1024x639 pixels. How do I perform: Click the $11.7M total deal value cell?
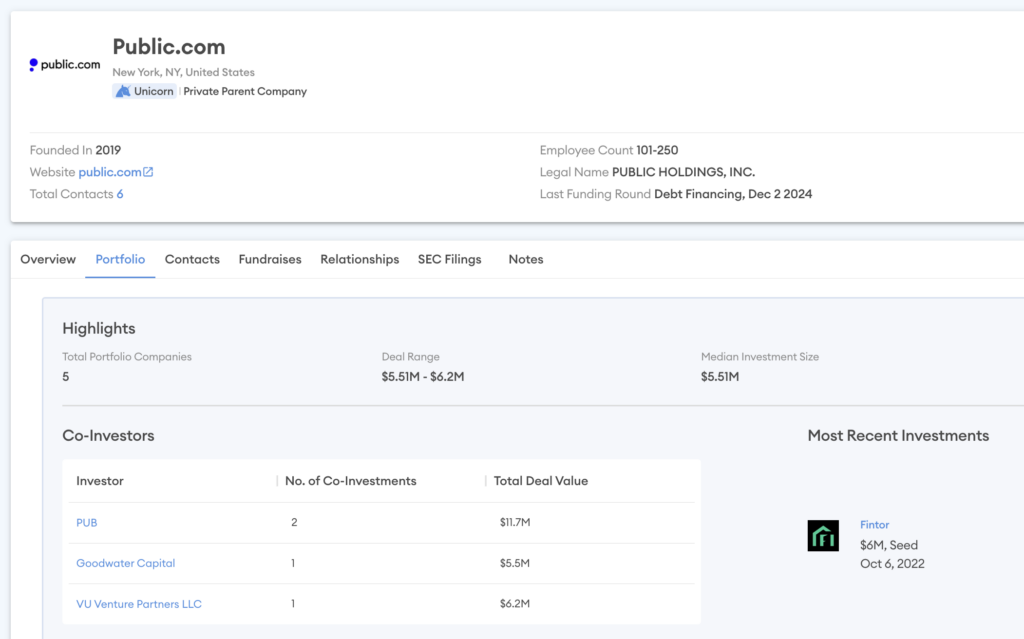pos(515,523)
